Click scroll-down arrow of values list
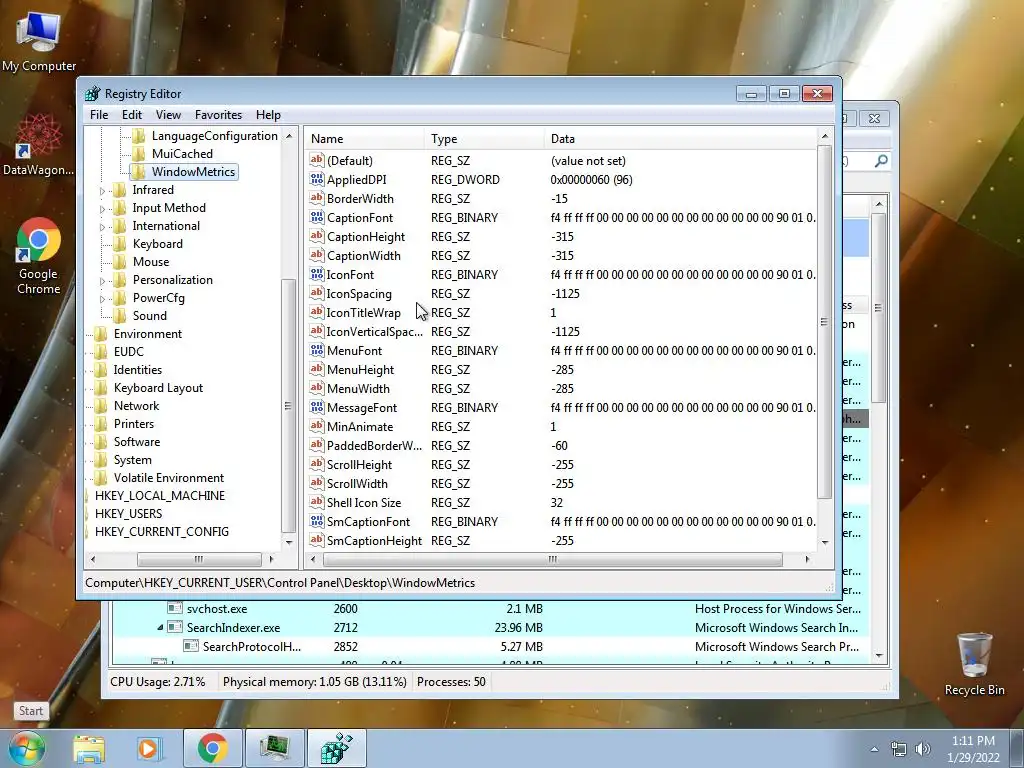The width and height of the screenshot is (1024, 768). click(x=825, y=542)
